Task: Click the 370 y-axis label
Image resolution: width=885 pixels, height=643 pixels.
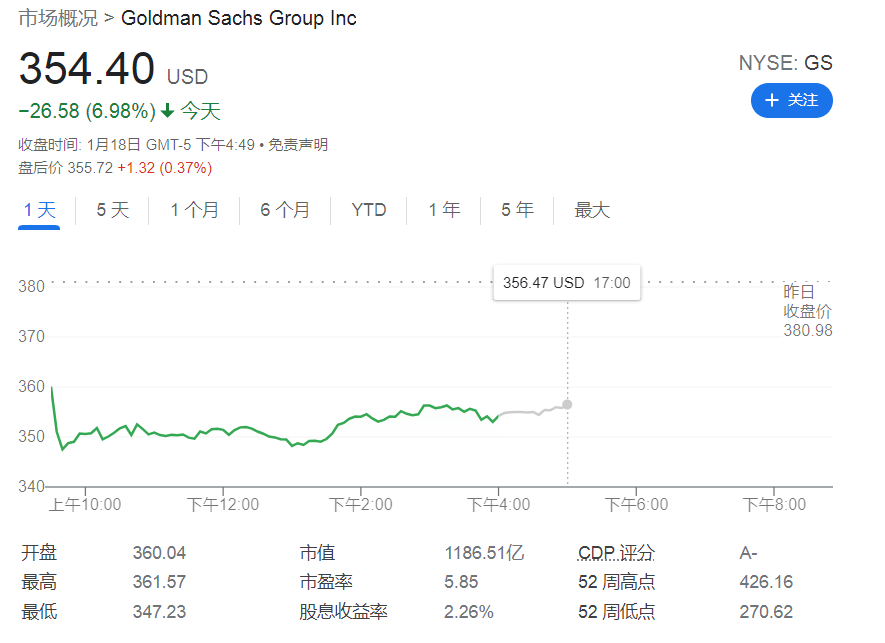Action: tap(31, 336)
